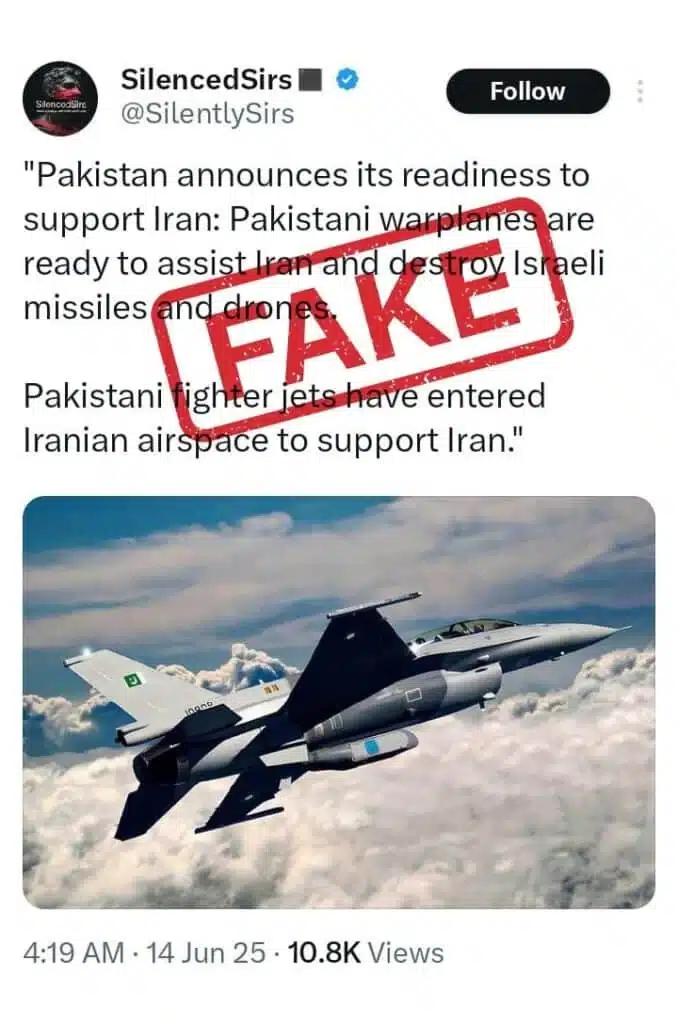Open the fighter jet photo attachment
This screenshot has height=1024, width=678.
[x=339, y=702]
